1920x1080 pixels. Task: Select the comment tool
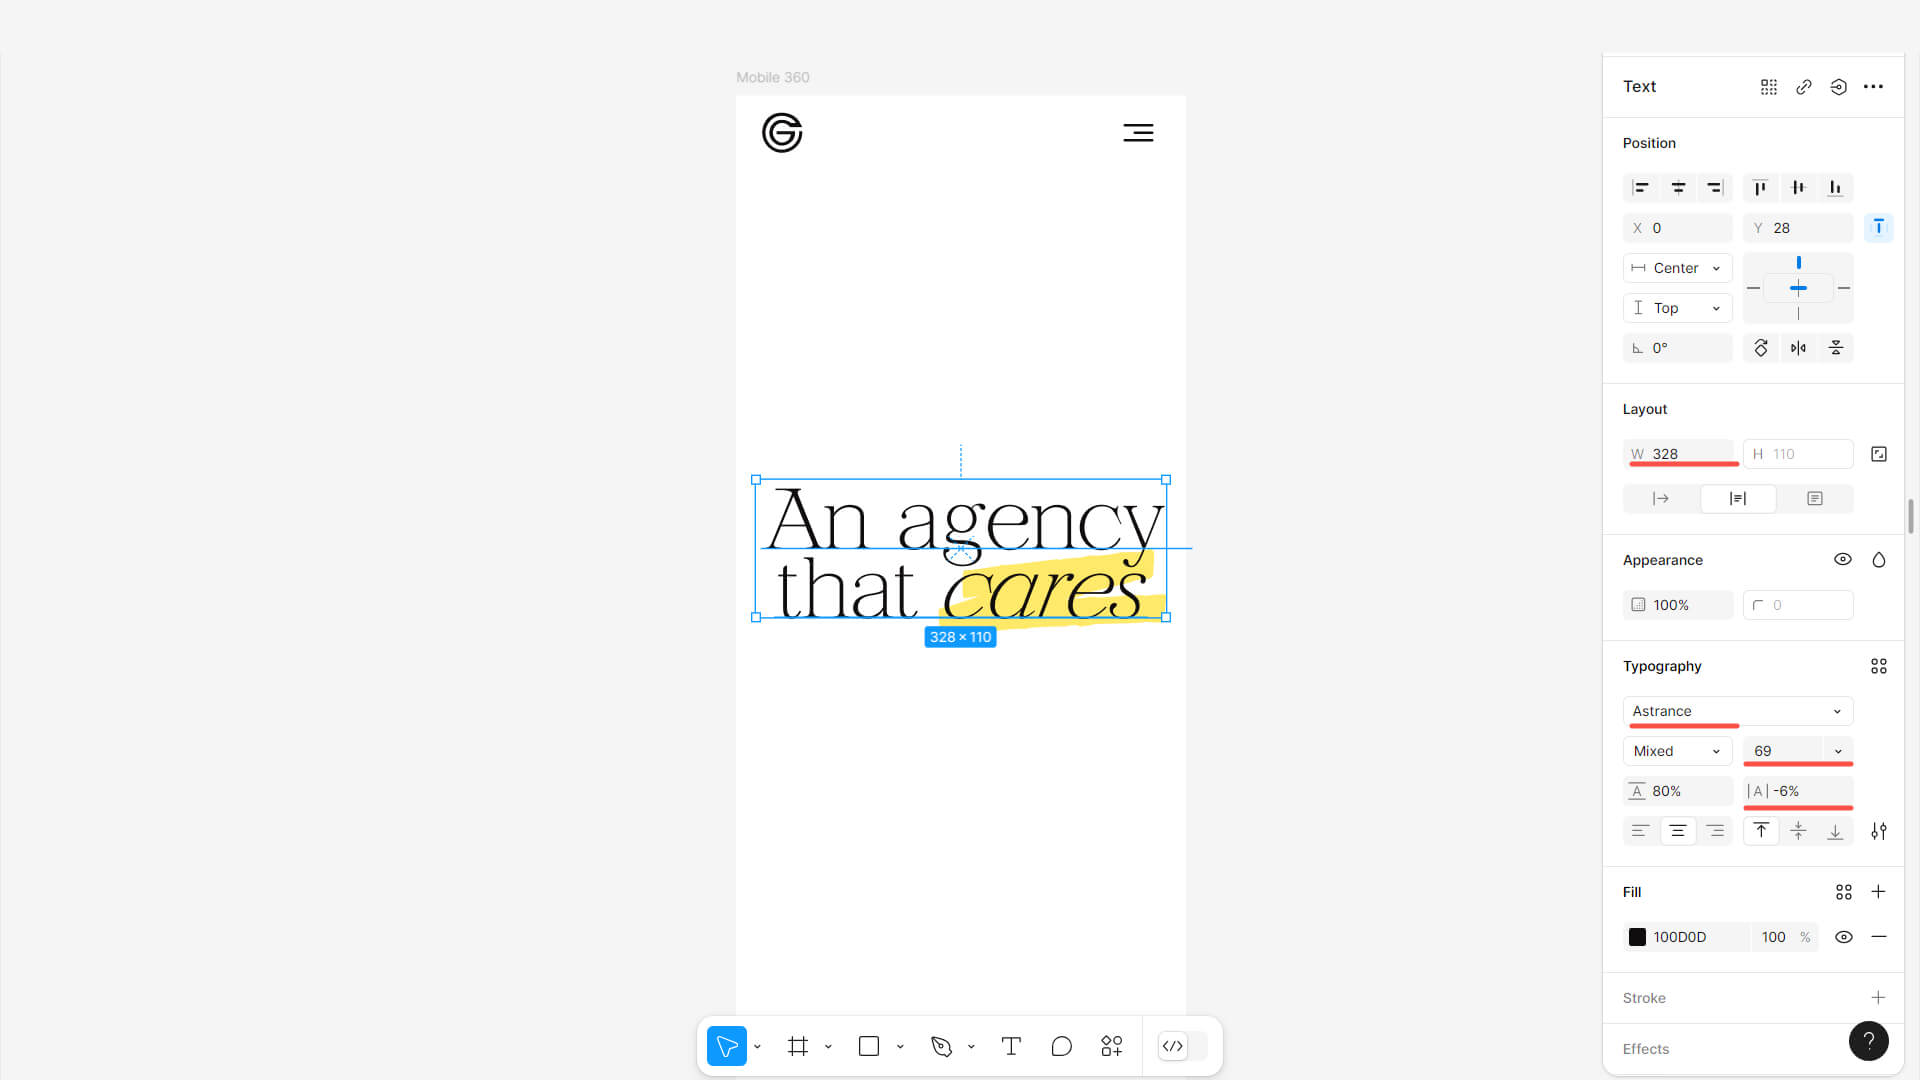1062,1044
